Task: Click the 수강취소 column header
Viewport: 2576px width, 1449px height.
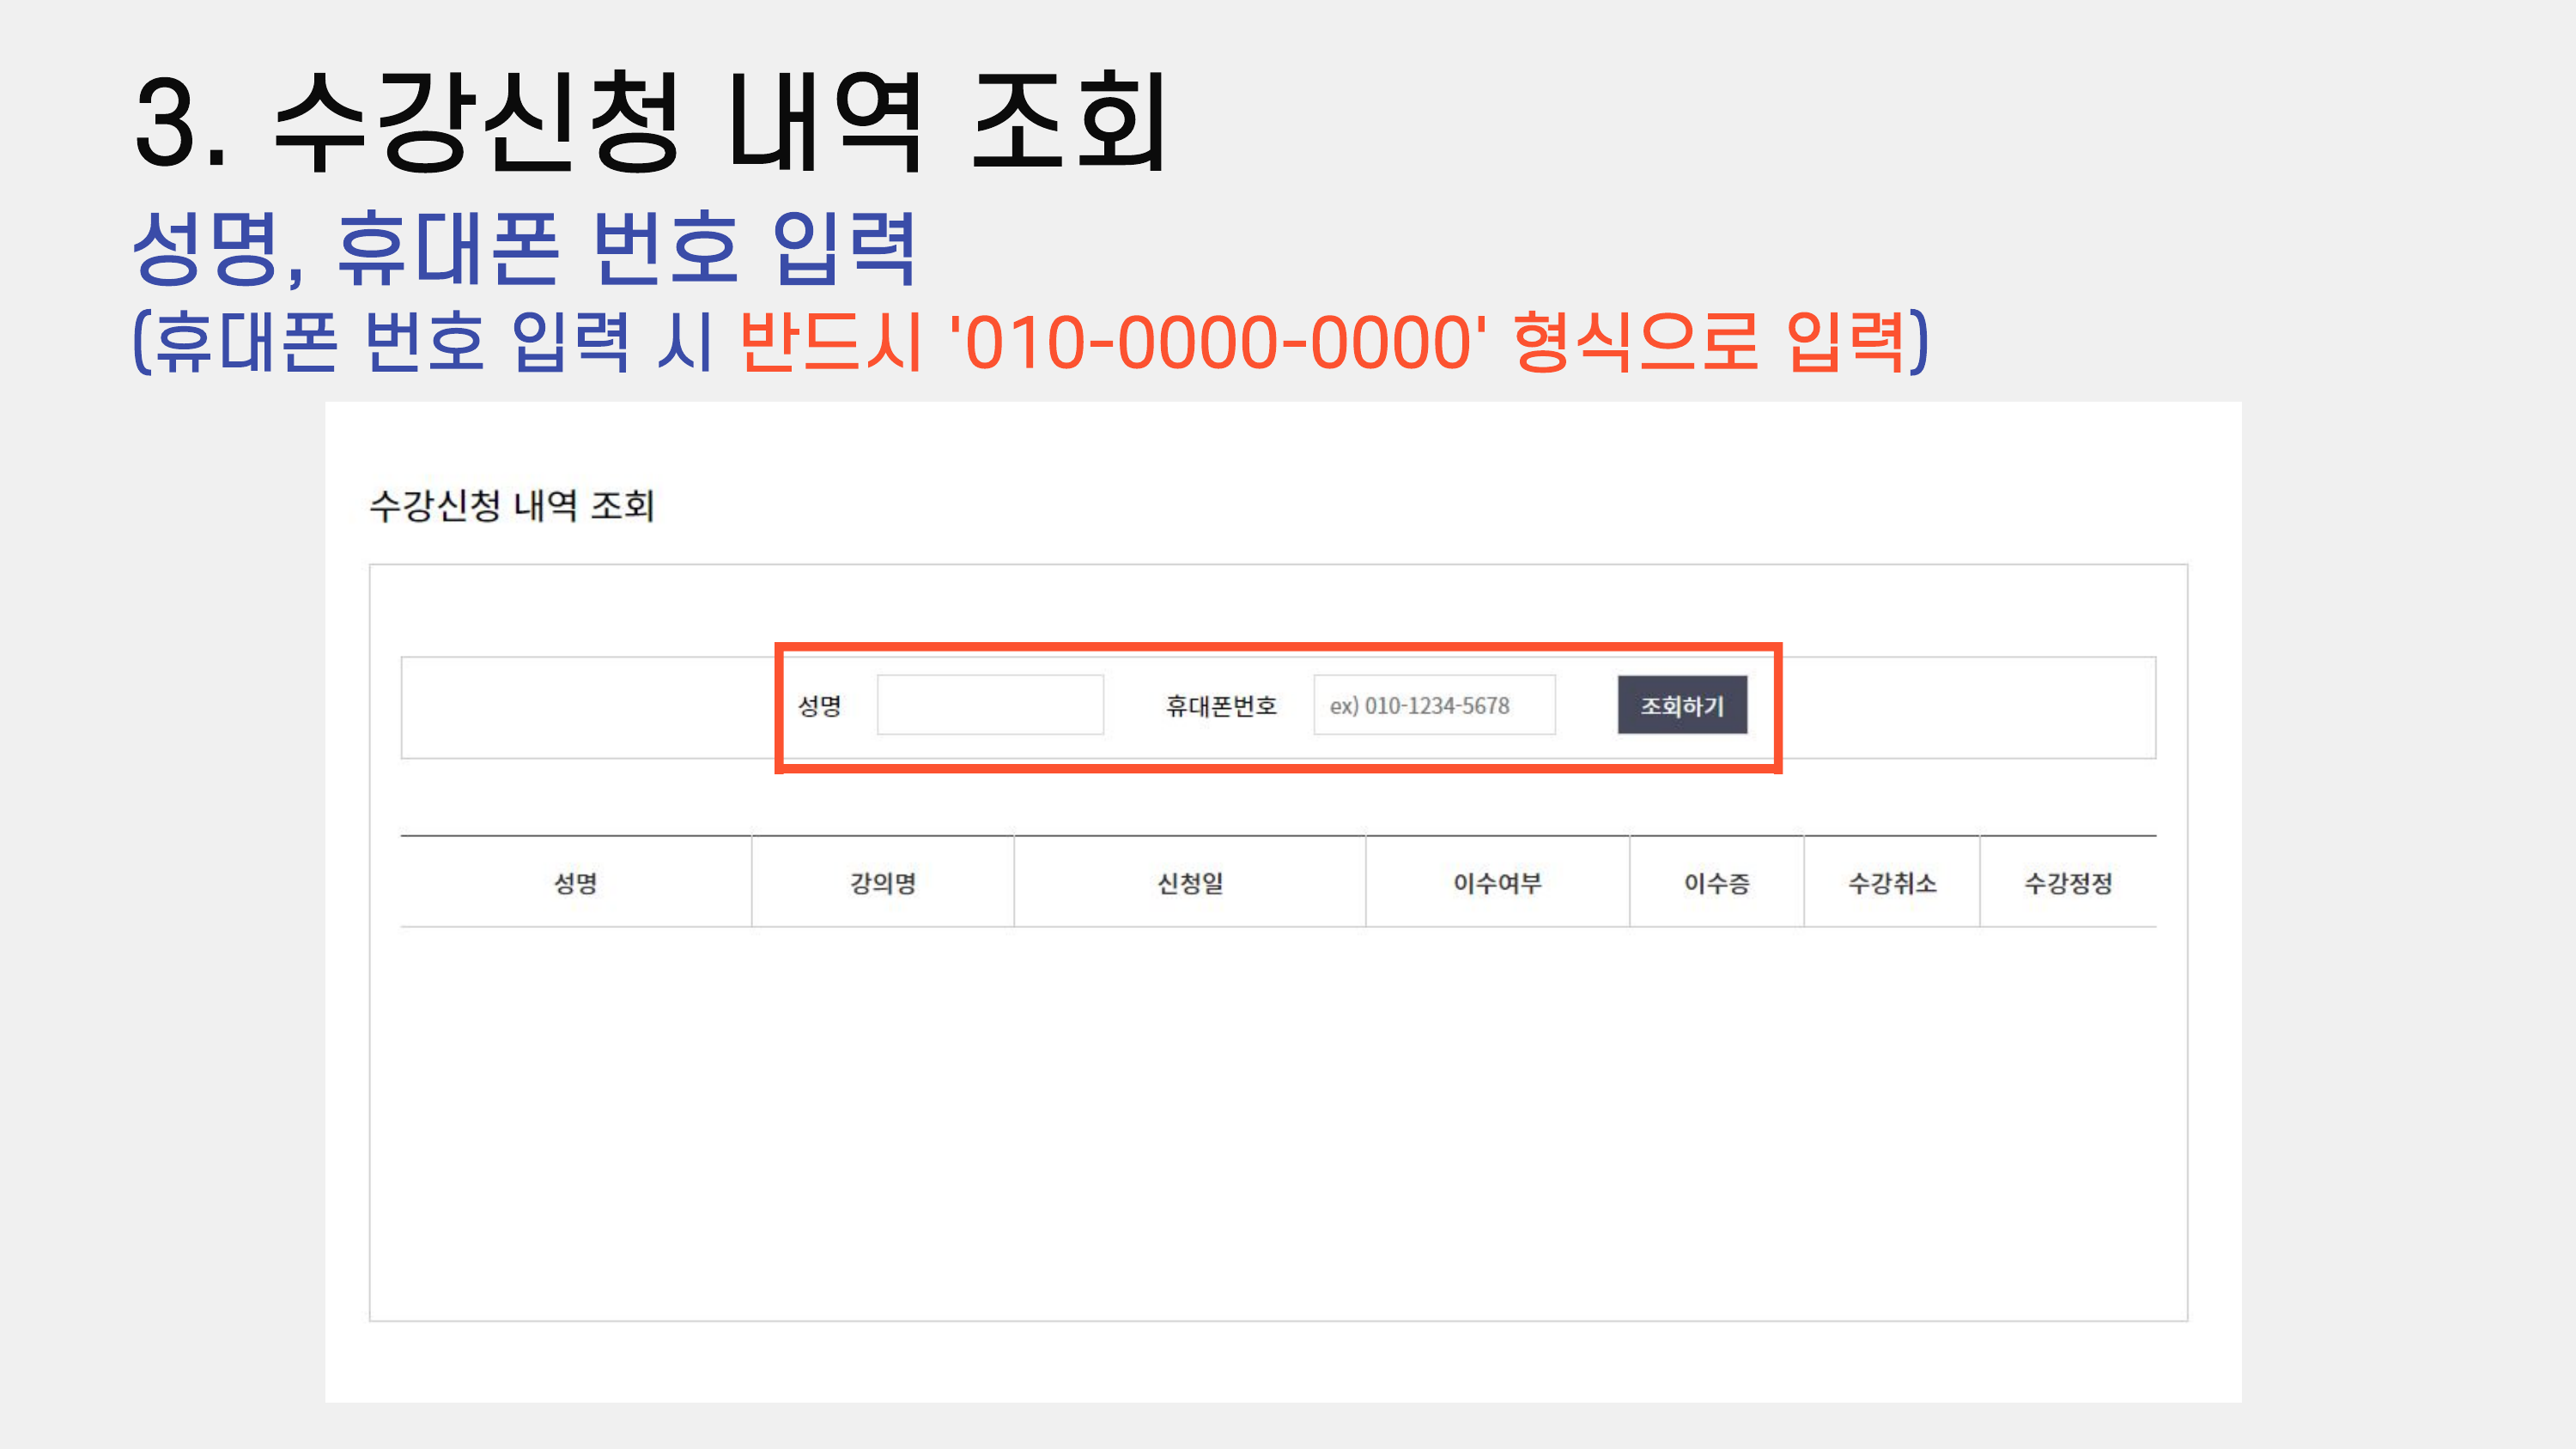Action: coord(1892,883)
